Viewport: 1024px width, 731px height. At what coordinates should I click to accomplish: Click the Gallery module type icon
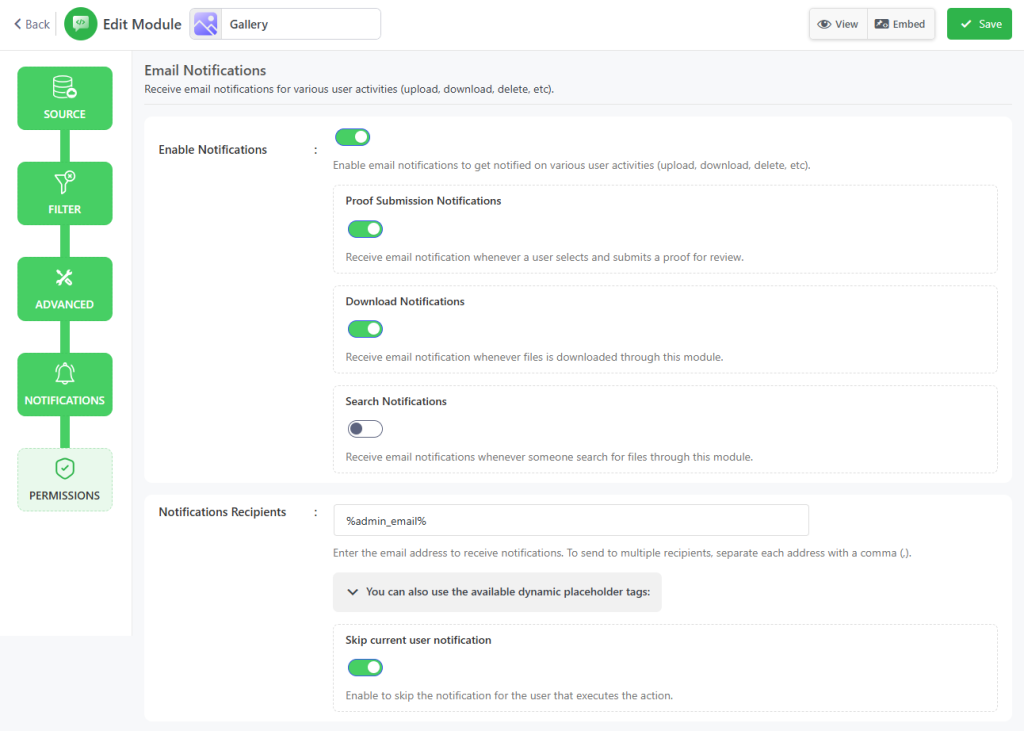click(205, 24)
